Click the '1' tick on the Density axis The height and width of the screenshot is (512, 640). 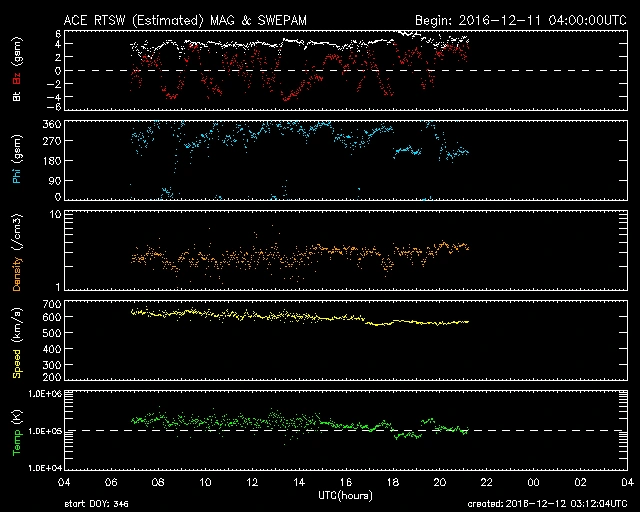(x=58, y=287)
